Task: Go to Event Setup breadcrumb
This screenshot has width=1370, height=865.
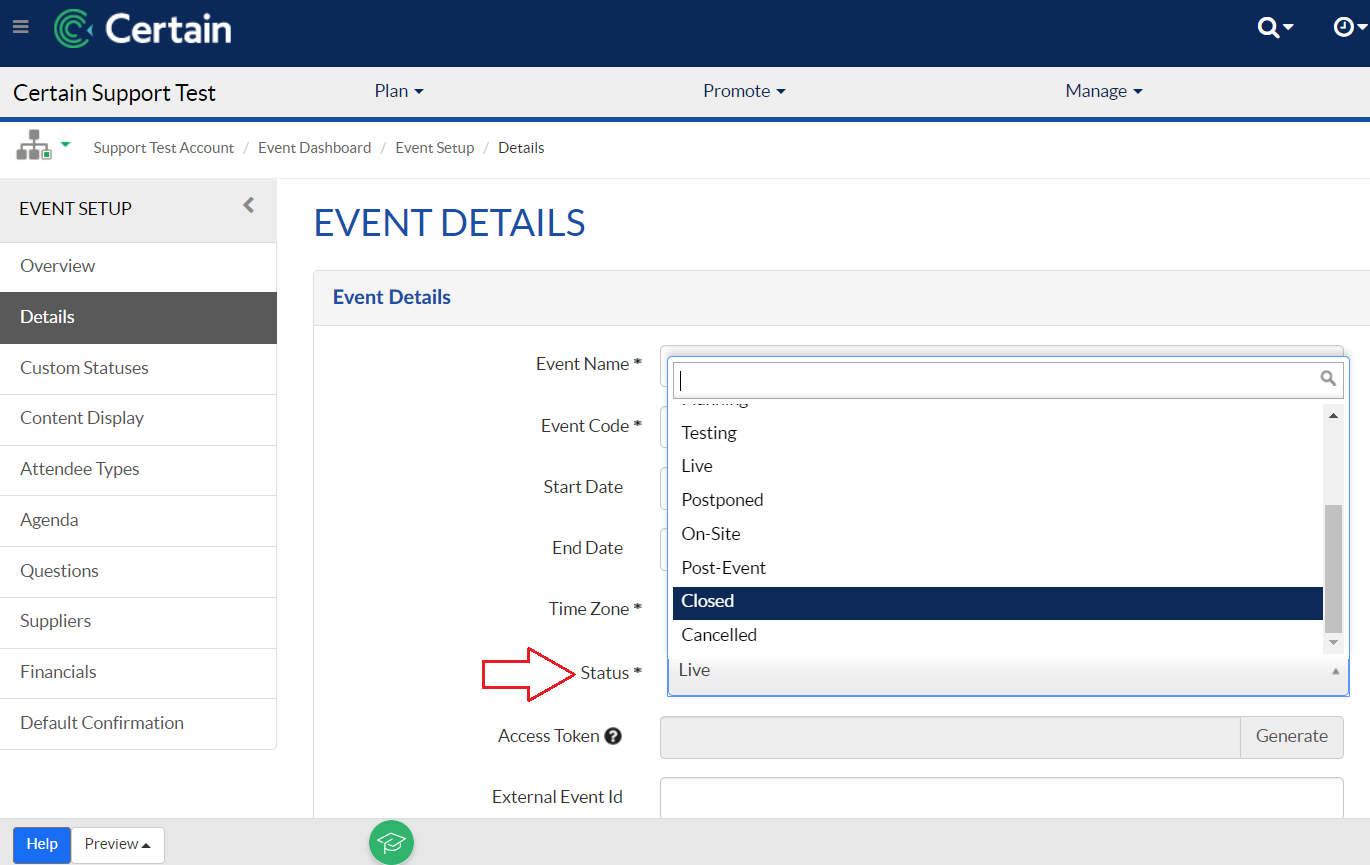Action: [x=435, y=148]
